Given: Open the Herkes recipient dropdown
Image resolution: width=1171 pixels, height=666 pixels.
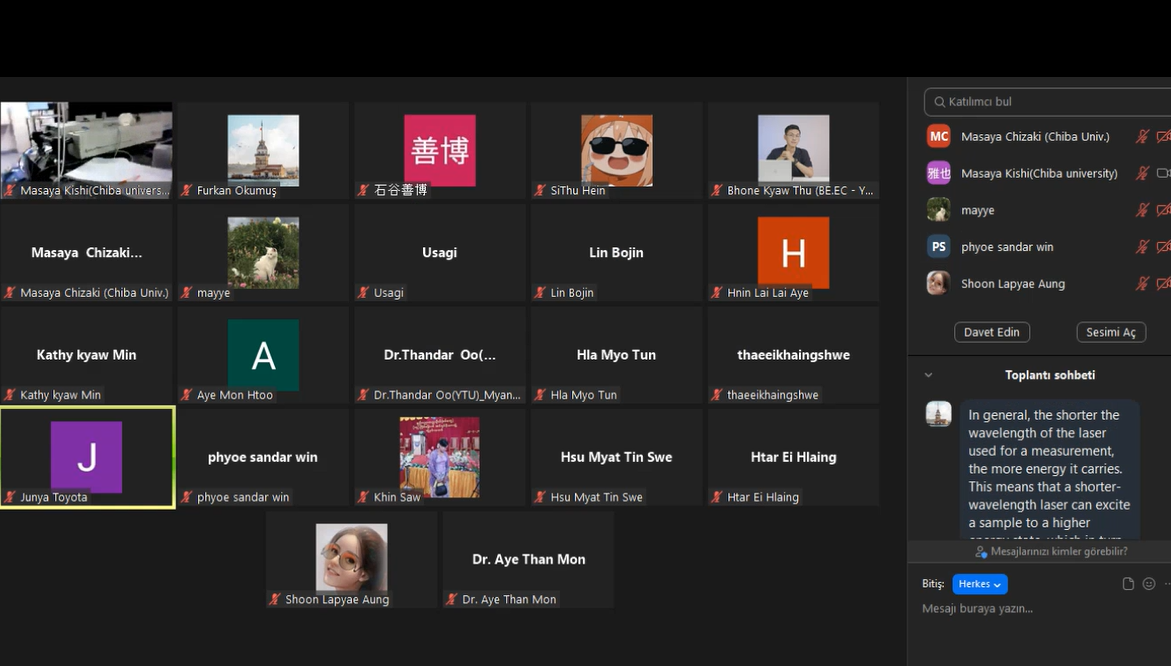Looking at the screenshot, I should click(979, 584).
